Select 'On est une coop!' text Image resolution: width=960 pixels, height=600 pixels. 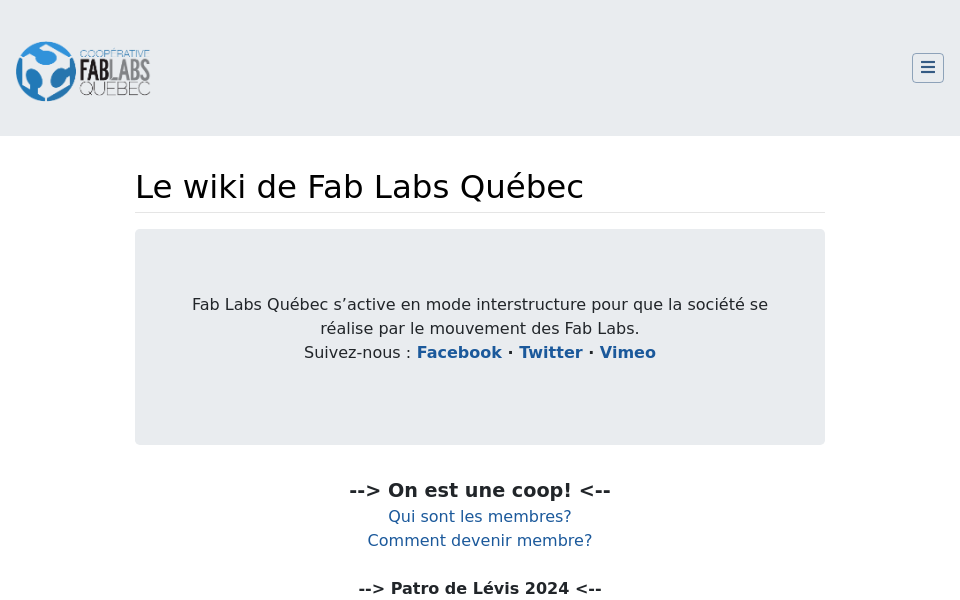tap(479, 490)
